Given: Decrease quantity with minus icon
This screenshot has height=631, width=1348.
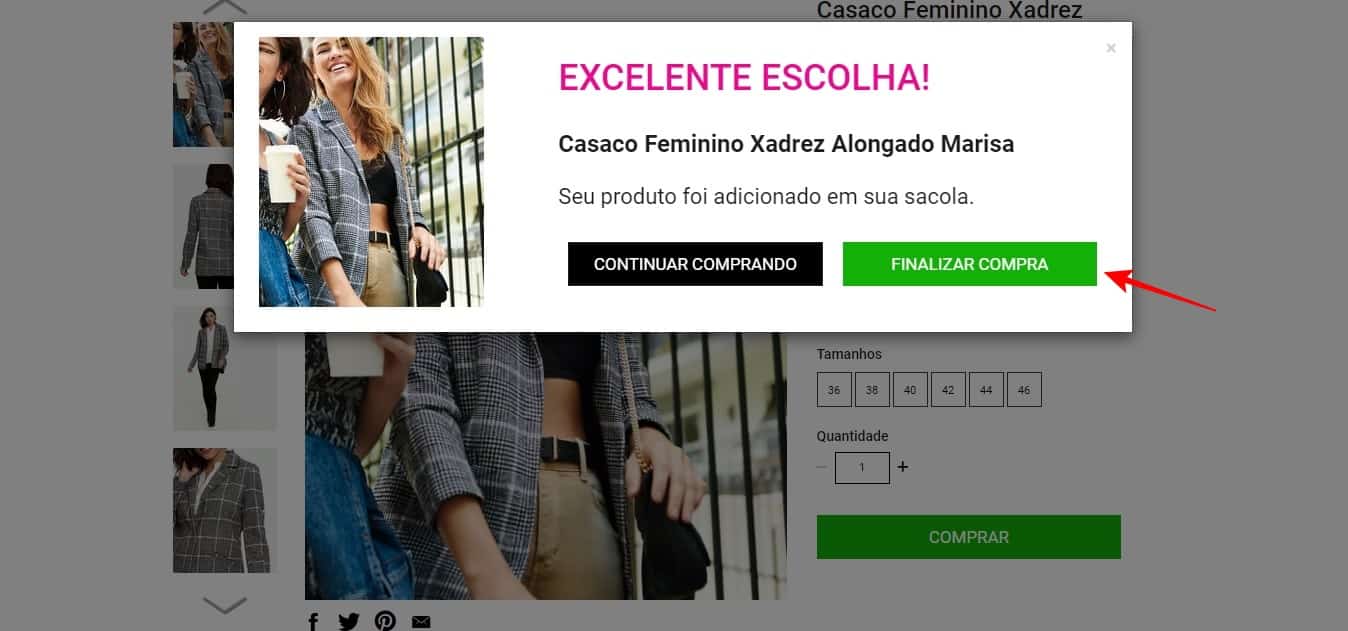Looking at the screenshot, I should (821, 467).
